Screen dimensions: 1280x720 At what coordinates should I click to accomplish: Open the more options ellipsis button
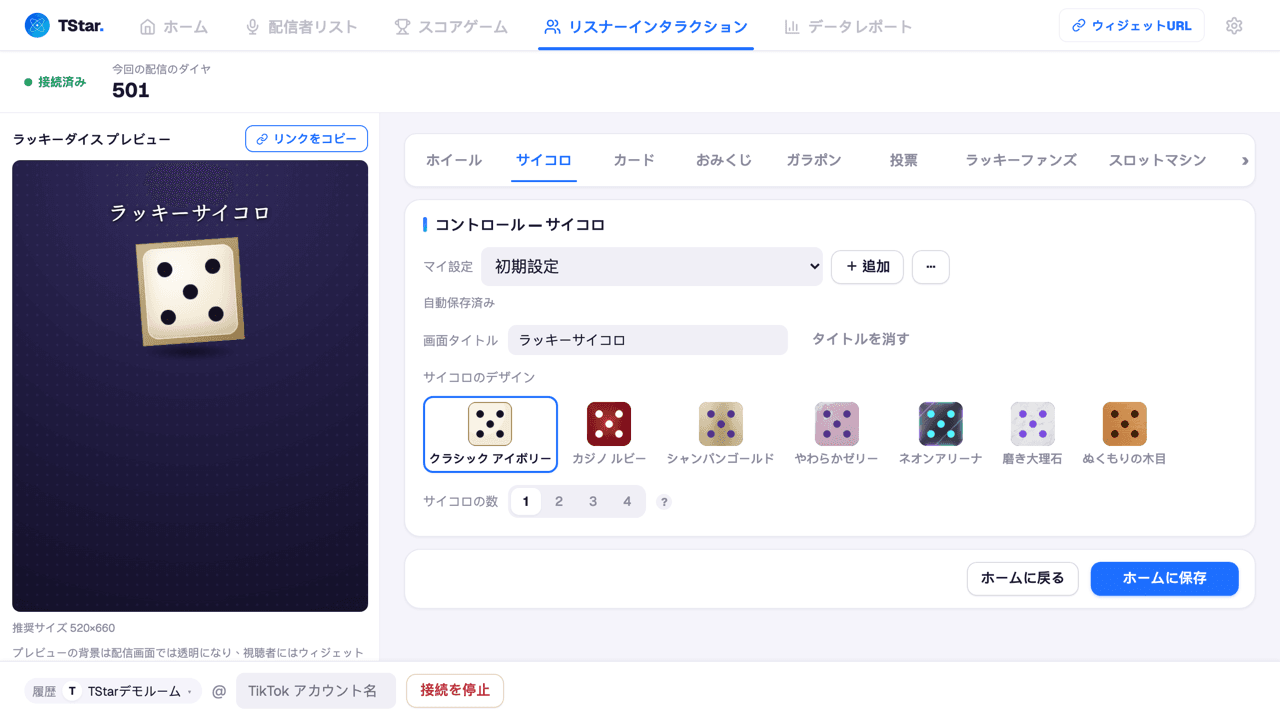931,267
